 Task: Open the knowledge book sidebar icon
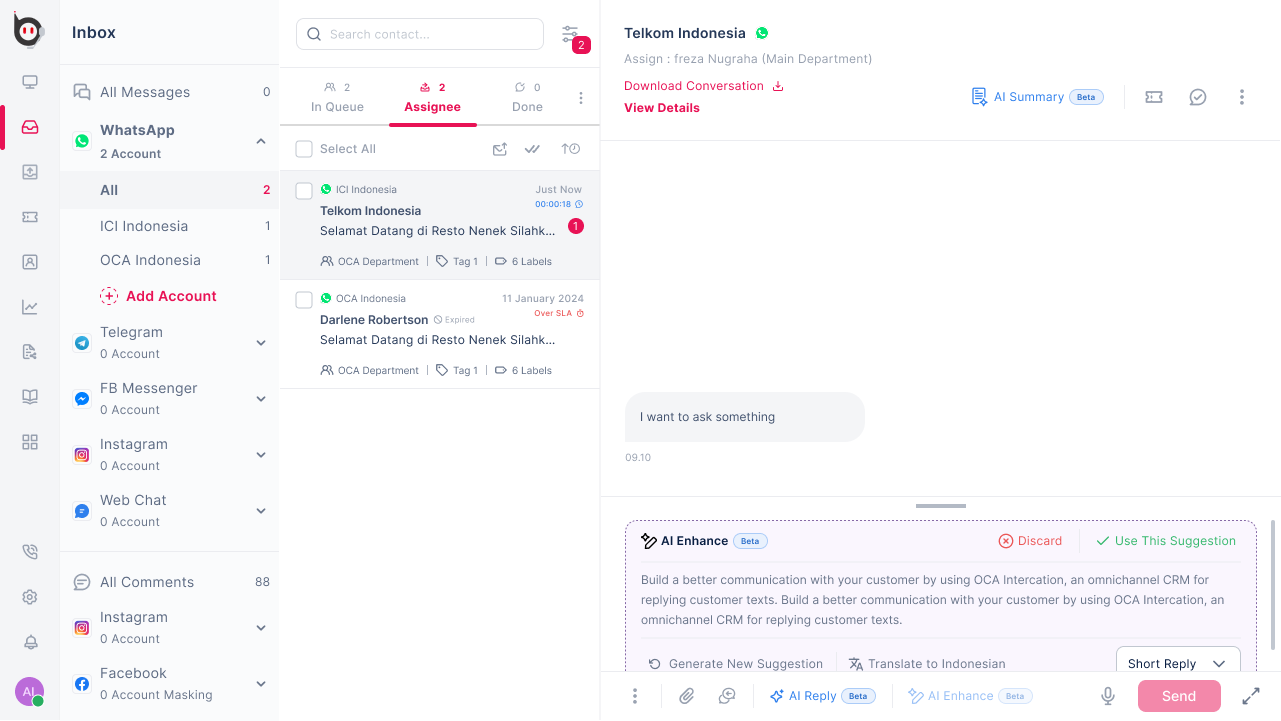(x=30, y=397)
